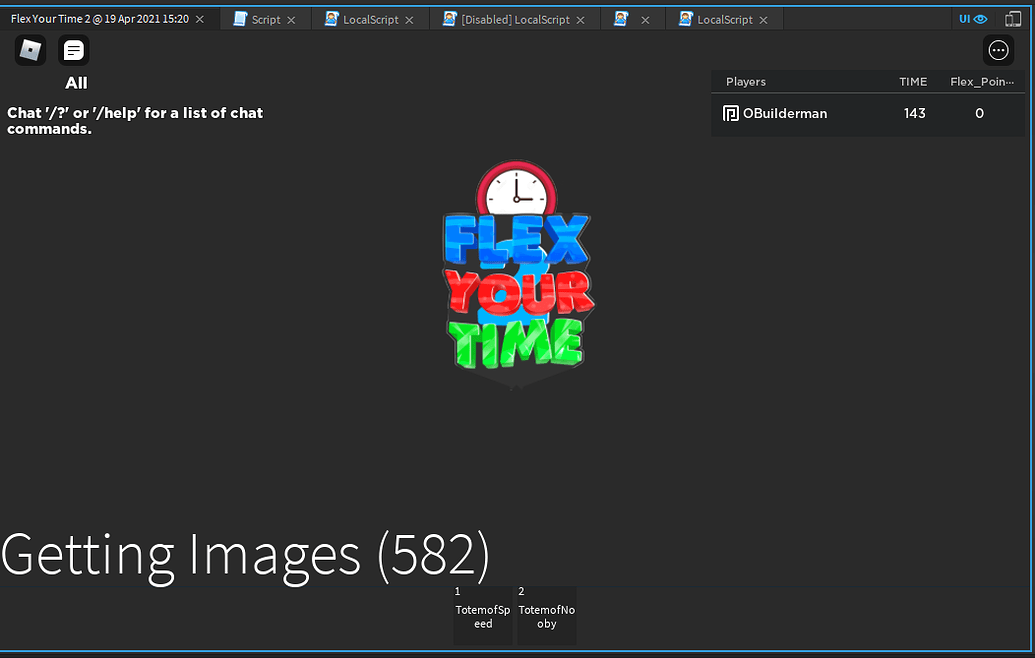Open the last LocalScript tab

point(724,20)
